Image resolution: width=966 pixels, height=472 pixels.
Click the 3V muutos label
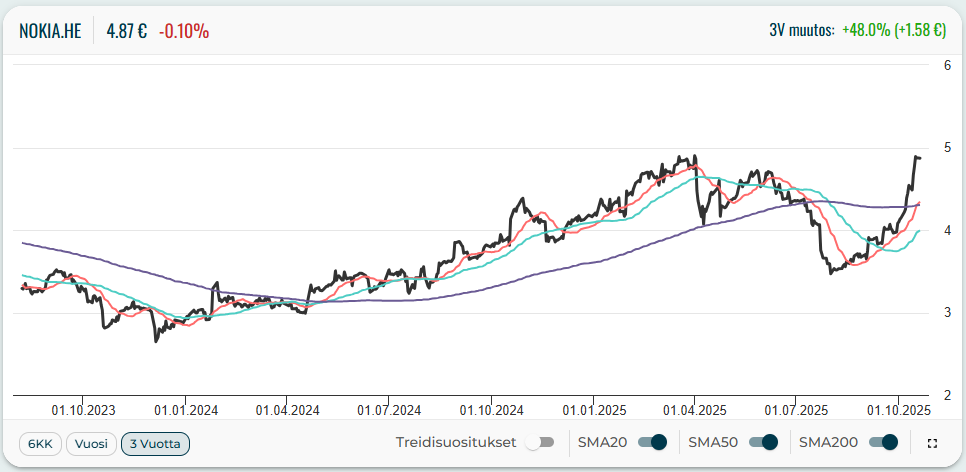click(x=801, y=30)
